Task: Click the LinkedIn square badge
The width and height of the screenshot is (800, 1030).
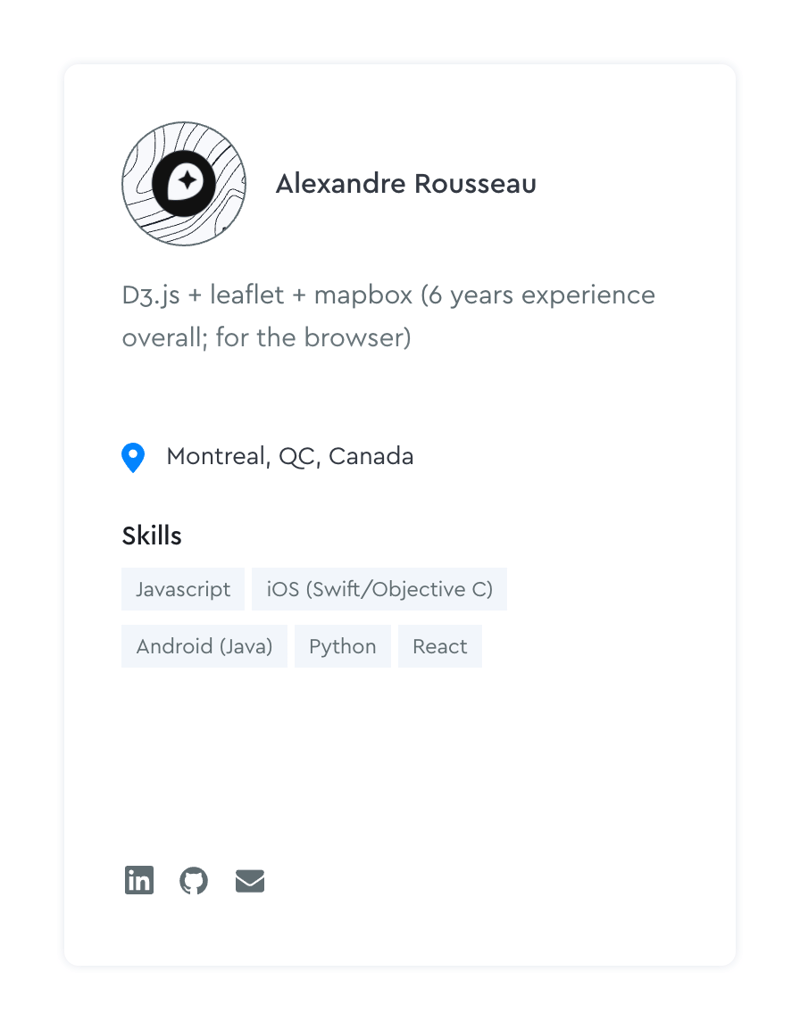Action: click(139, 880)
